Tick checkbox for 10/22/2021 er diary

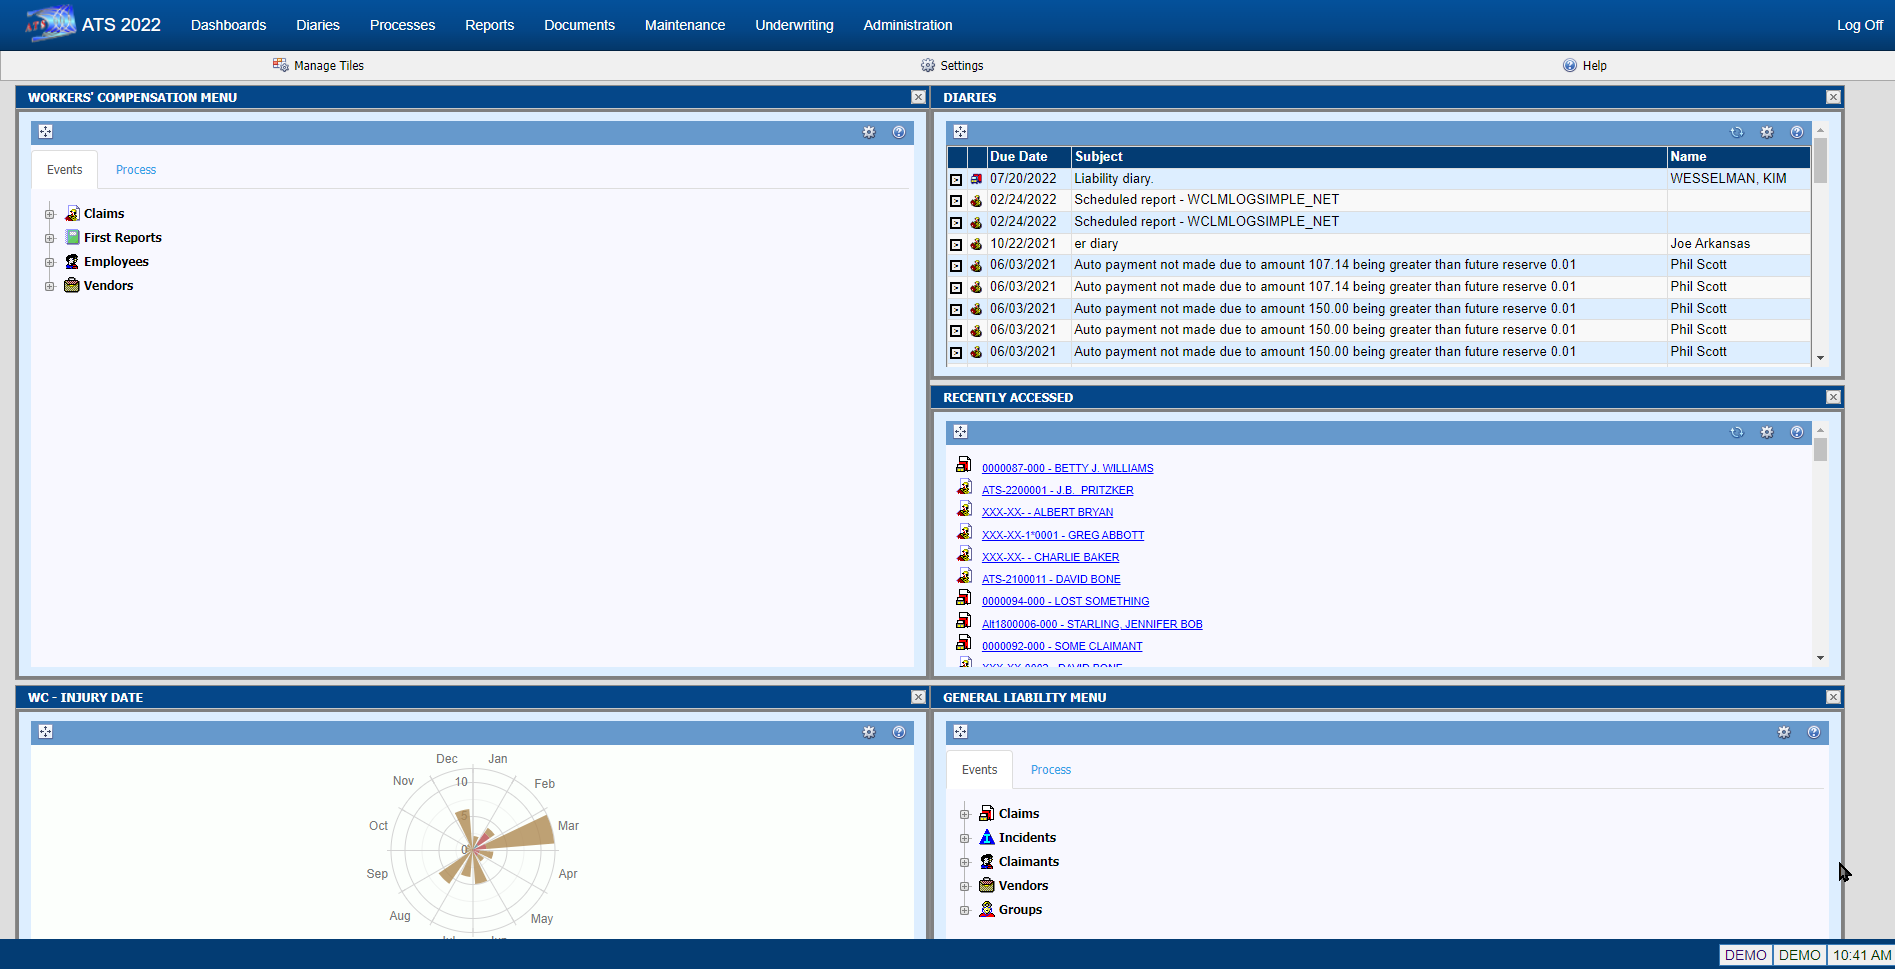point(956,244)
